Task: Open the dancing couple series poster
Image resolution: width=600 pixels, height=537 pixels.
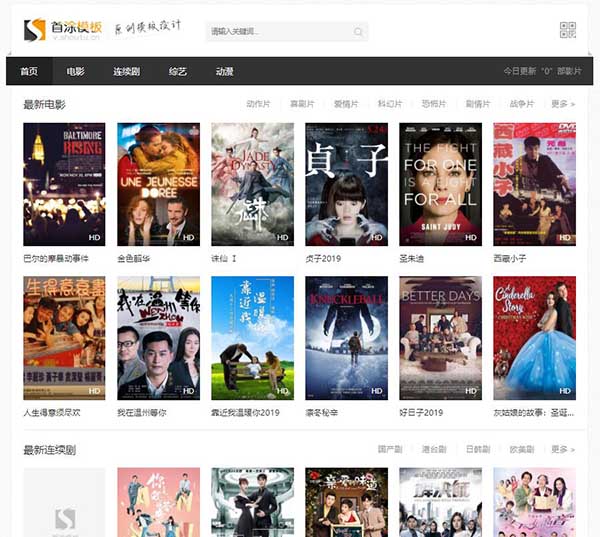Action: click(253, 502)
